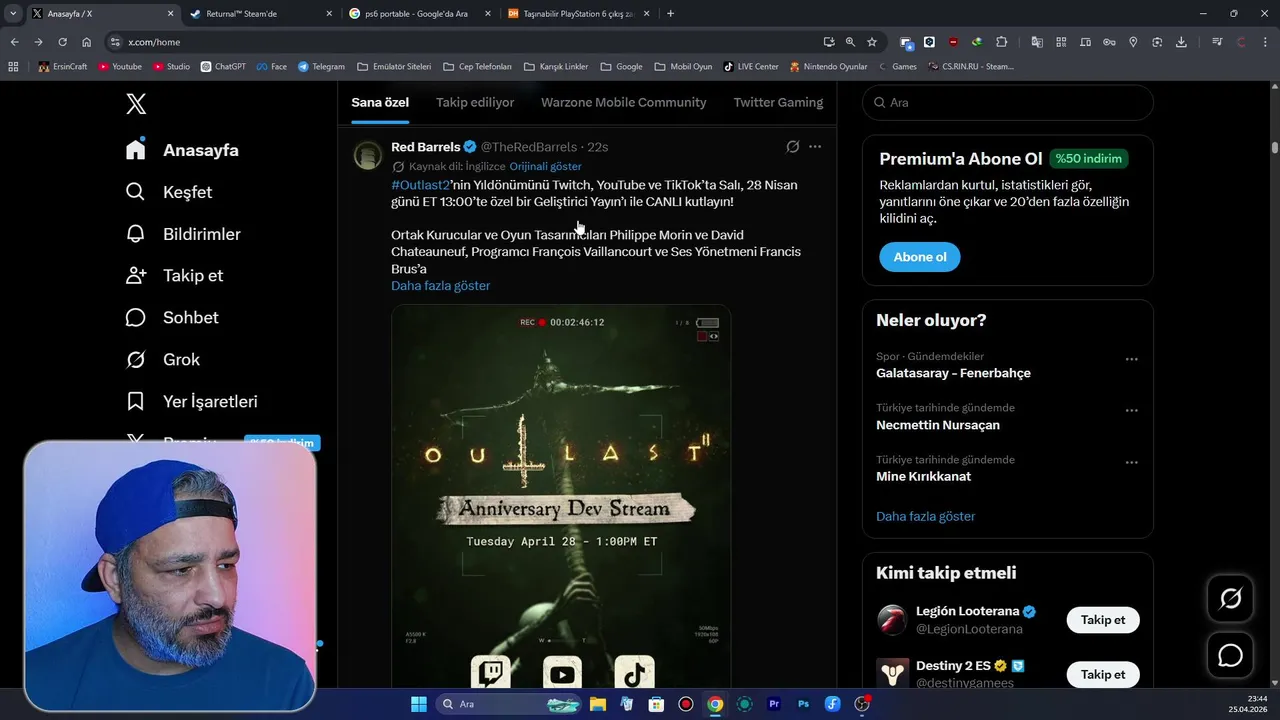Viewport: 1280px width, 720px height.
Task: Open Google bookmark folder
Action: [x=621, y=67]
